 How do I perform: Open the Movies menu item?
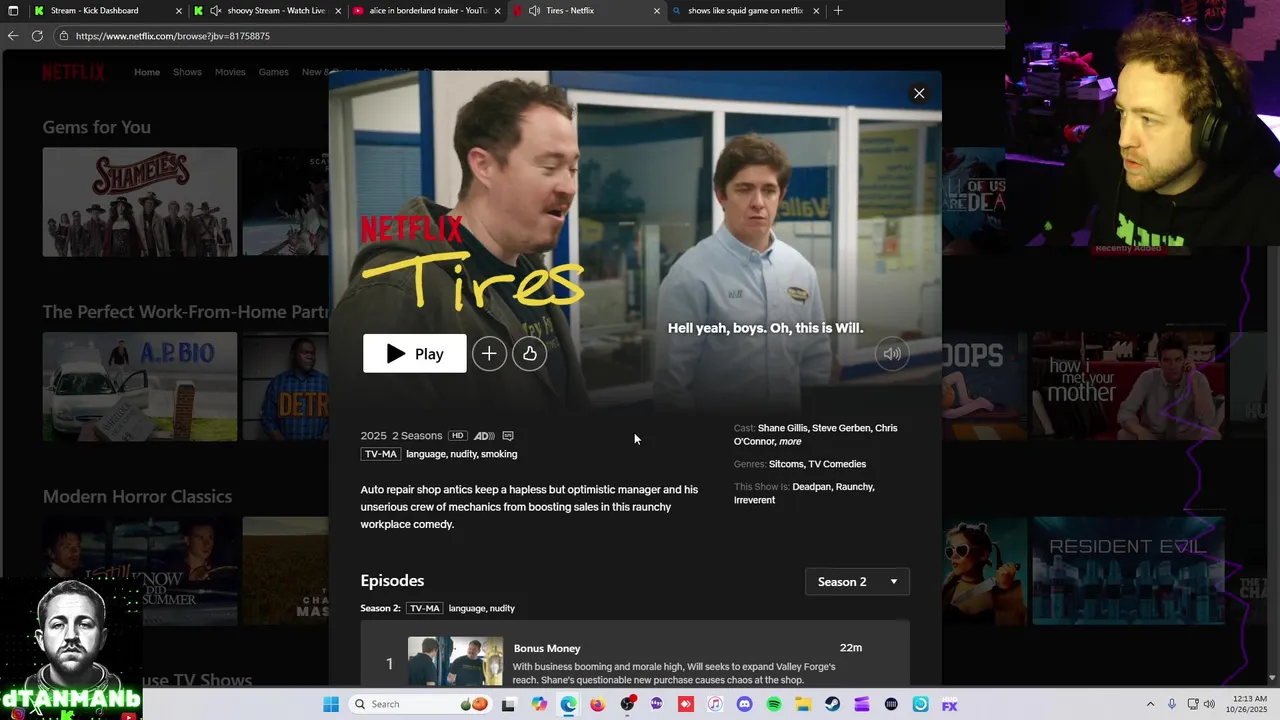230,72
